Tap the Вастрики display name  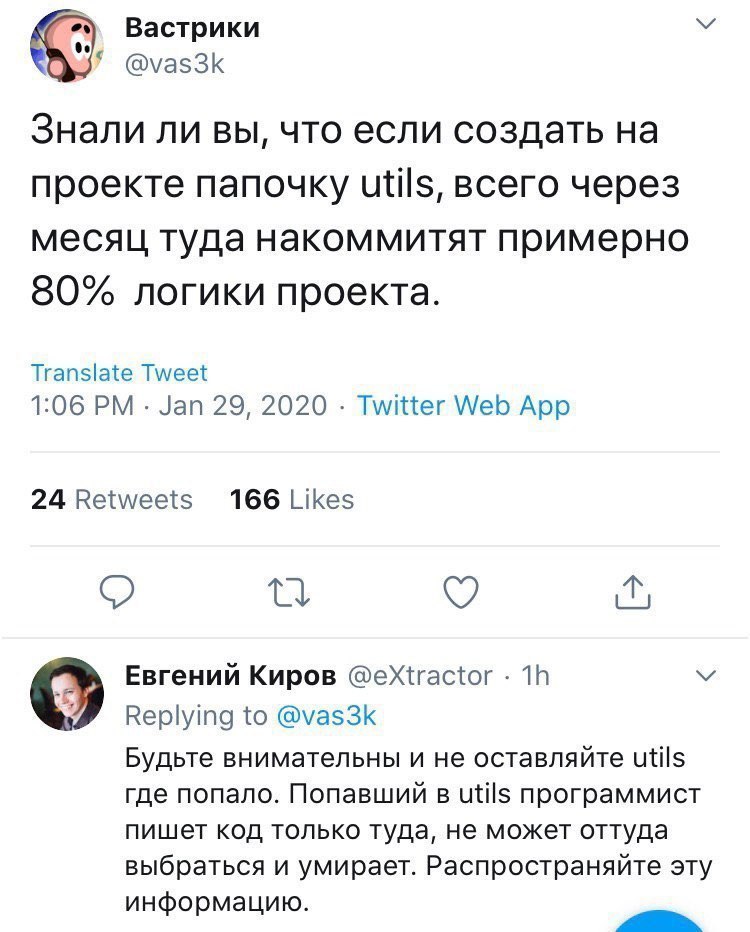tap(192, 28)
